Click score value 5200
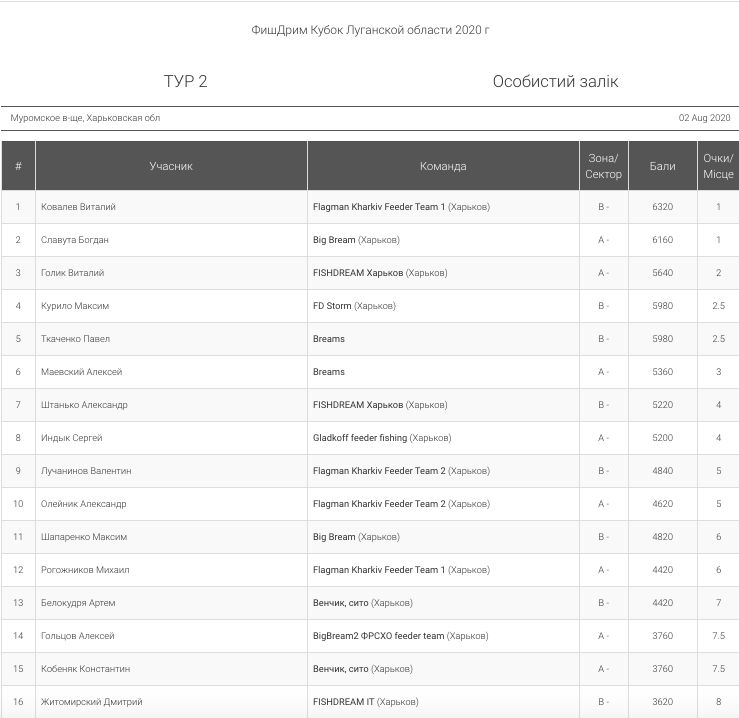Screen dimensions: 739x718 (663, 438)
